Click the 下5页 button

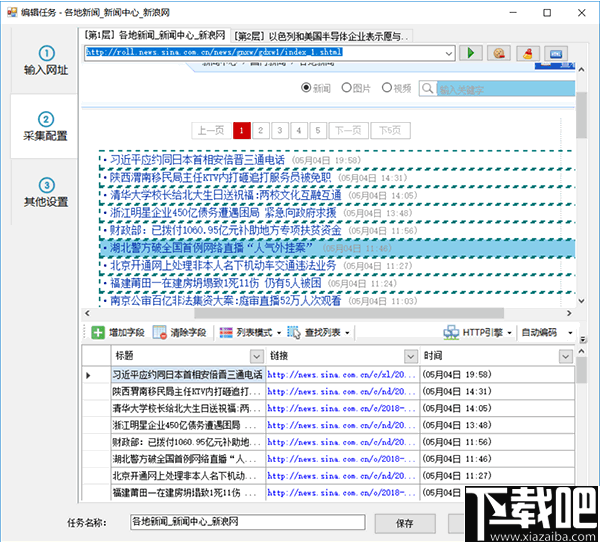(390, 131)
